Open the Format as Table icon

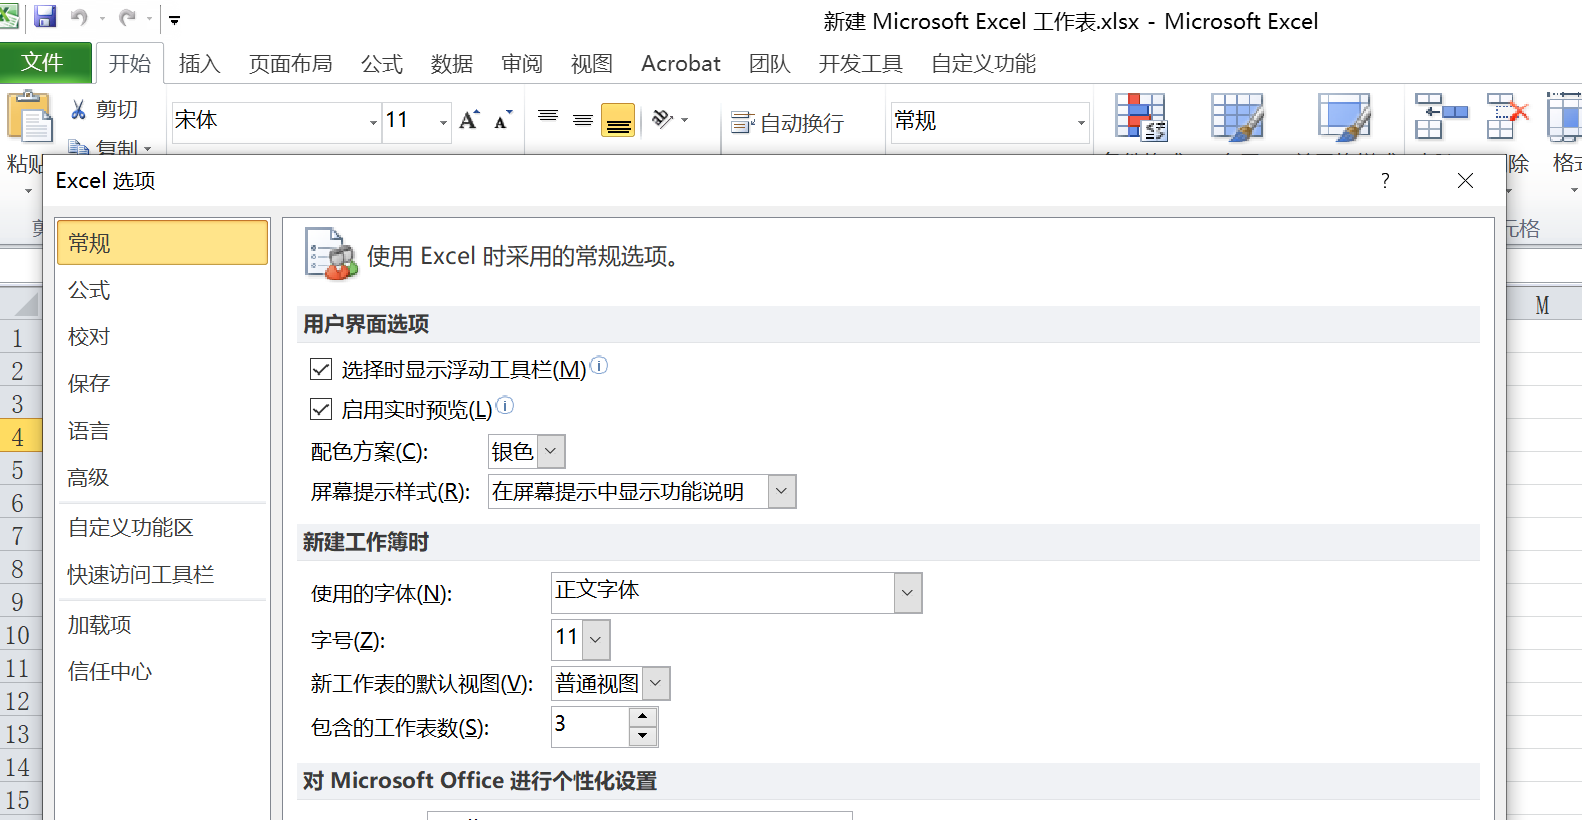click(x=1238, y=117)
